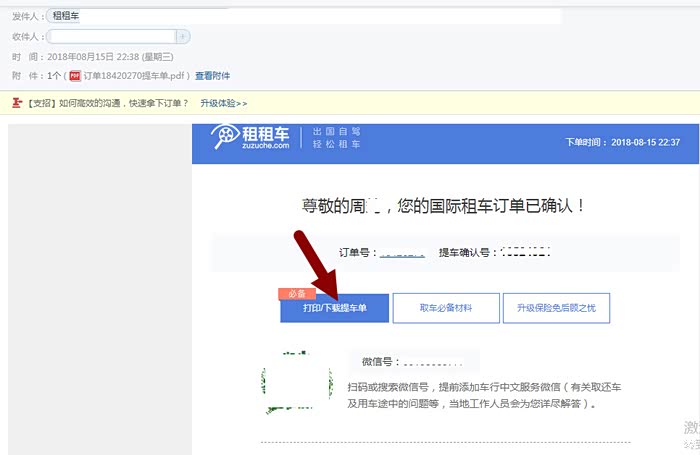Click the 打印/下载提车单 button

coord(334,308)
